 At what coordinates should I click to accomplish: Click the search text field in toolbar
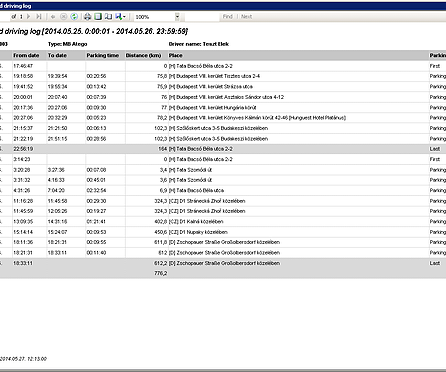pos(202,17)
